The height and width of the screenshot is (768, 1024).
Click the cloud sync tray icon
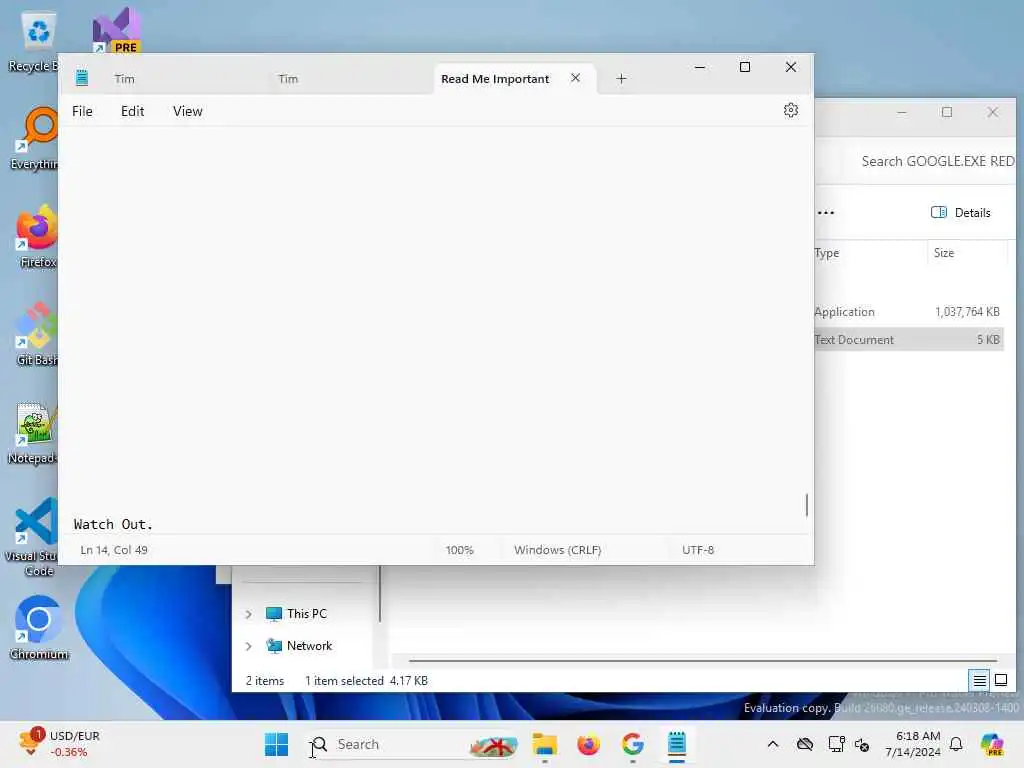(x=805, y=744)
